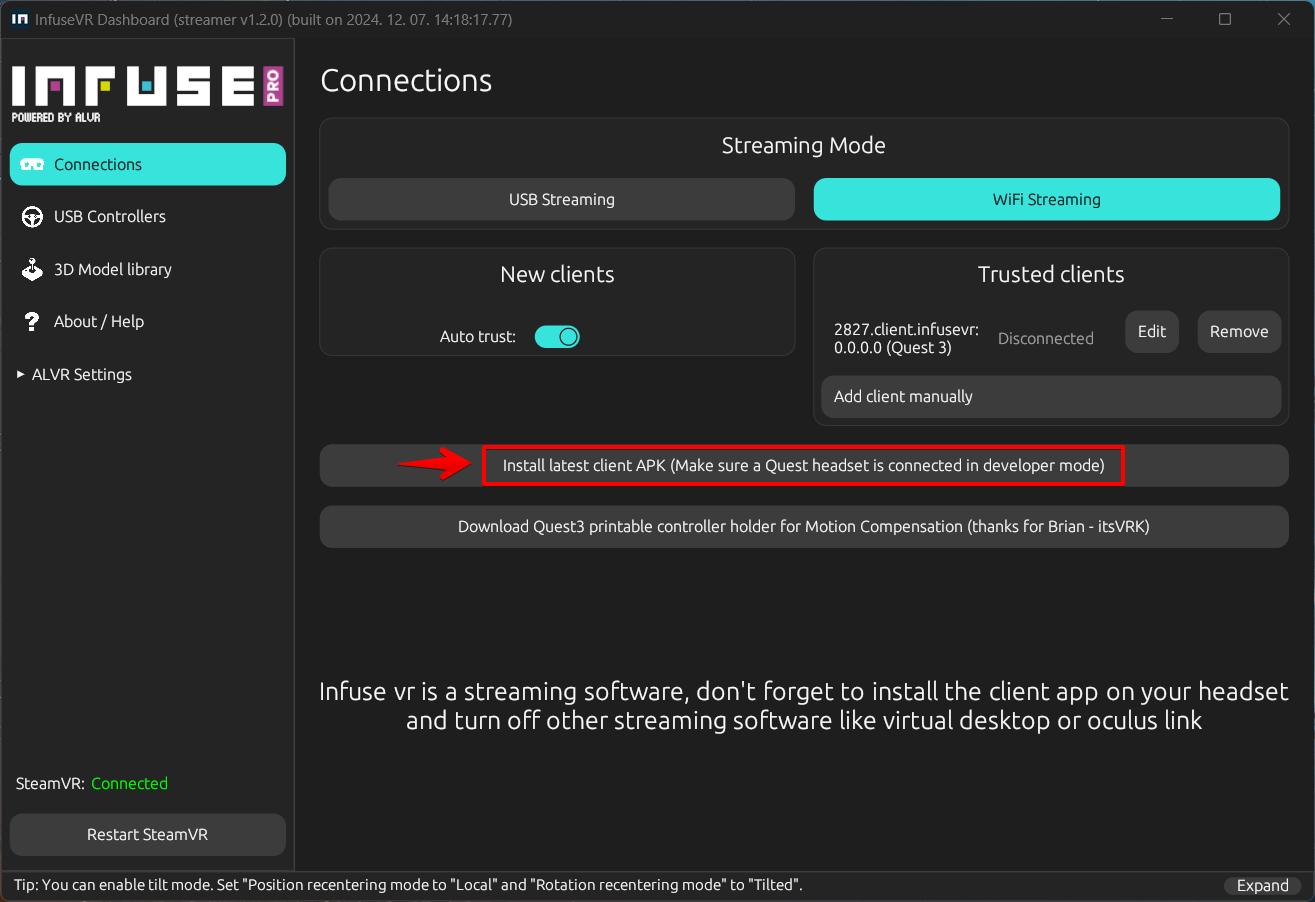Click Add client manually
The width and height of the screenshot is (1315, 902).
pyautogui.click(x=1050, y=397)
